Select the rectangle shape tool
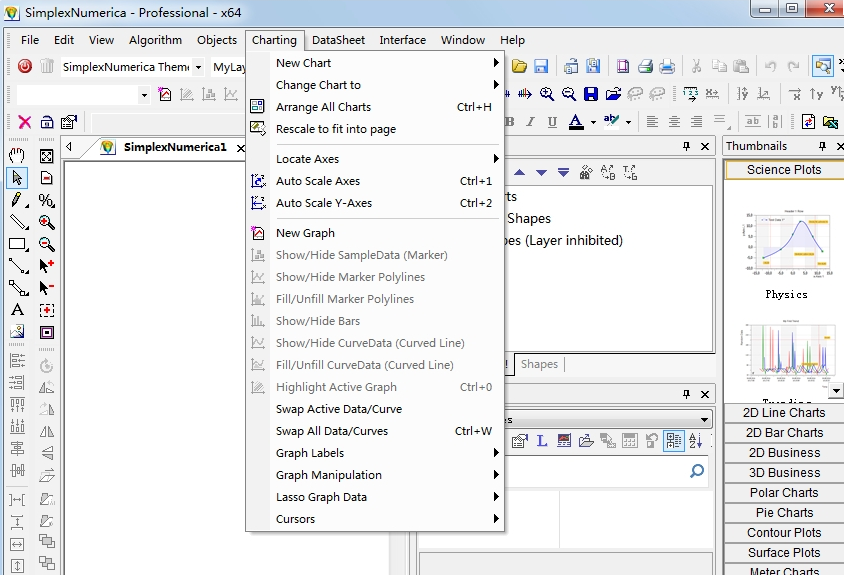The height and width of the screenshot is (575, 844). point(17,244)
